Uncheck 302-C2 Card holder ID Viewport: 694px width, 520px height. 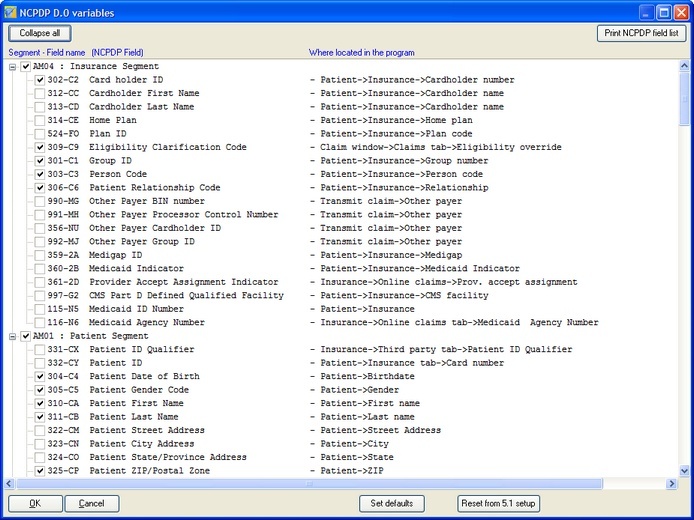tap(40, 80)
